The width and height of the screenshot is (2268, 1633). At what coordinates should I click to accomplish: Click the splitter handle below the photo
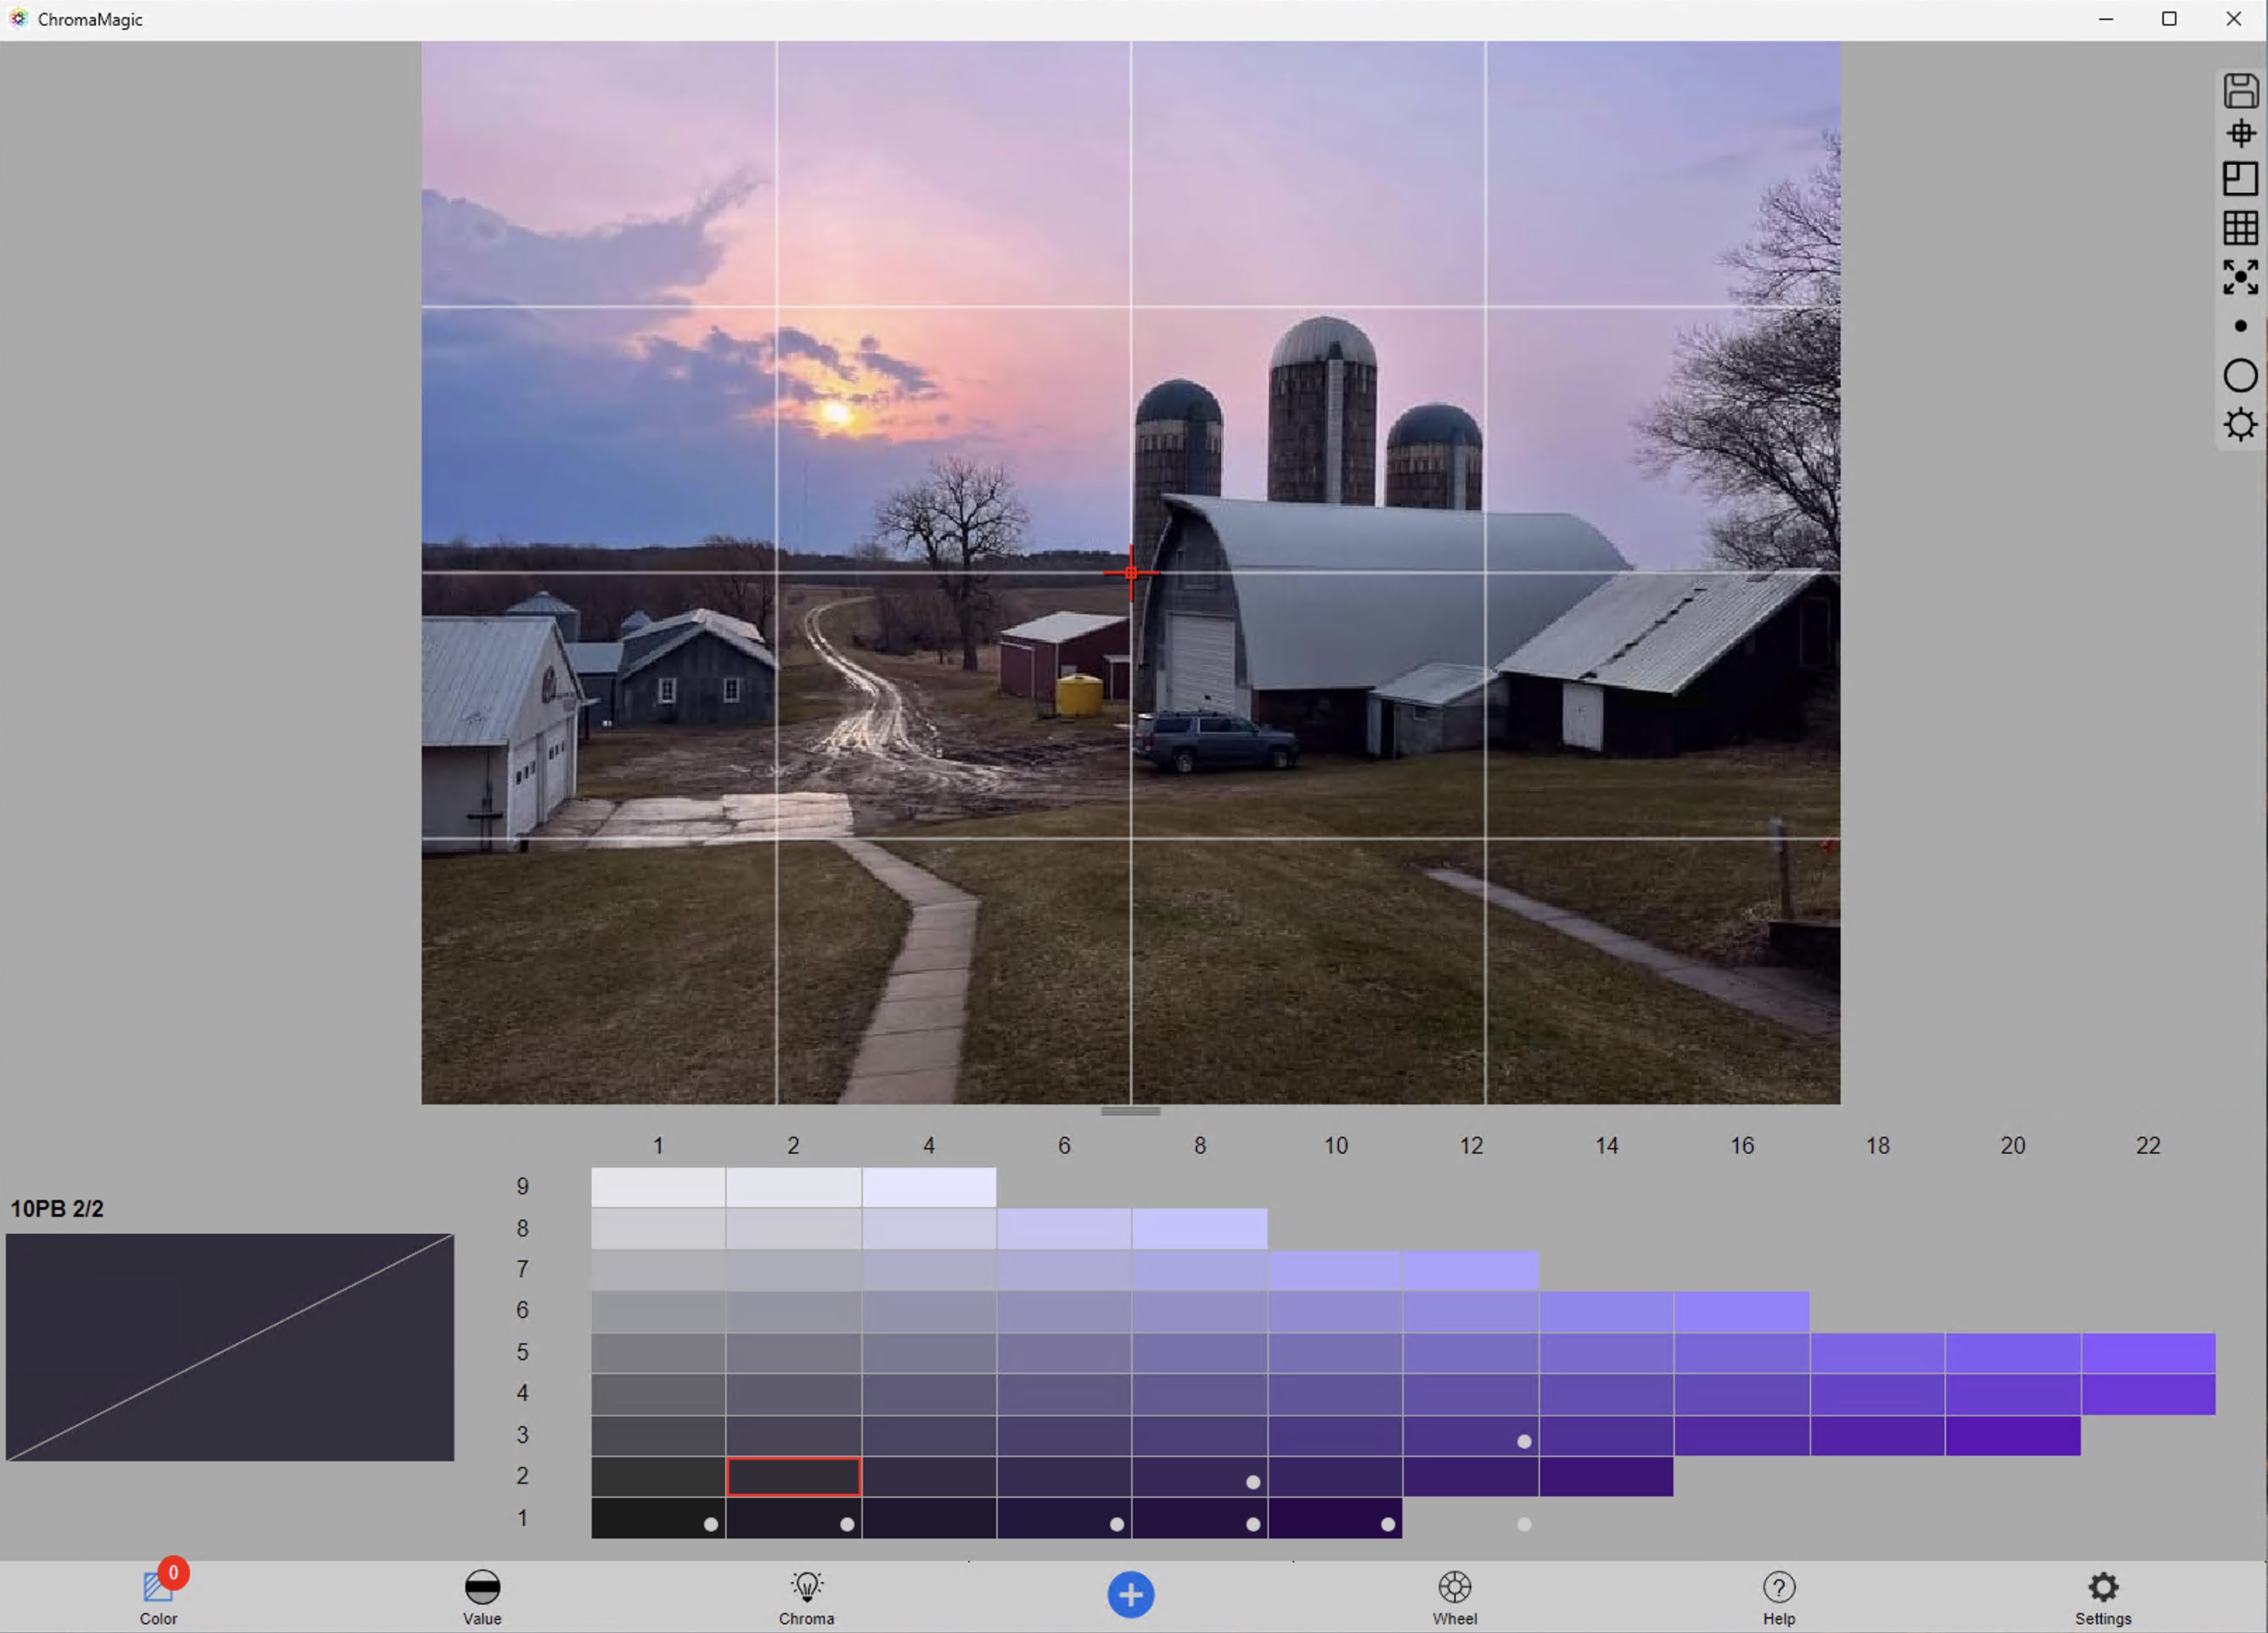(x=1131, y=1111)
